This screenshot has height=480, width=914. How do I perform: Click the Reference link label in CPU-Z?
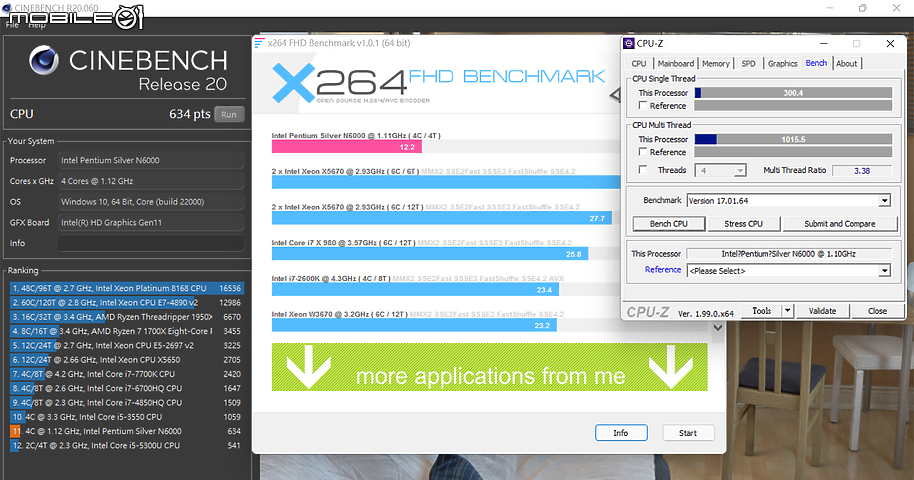(663, 269)
